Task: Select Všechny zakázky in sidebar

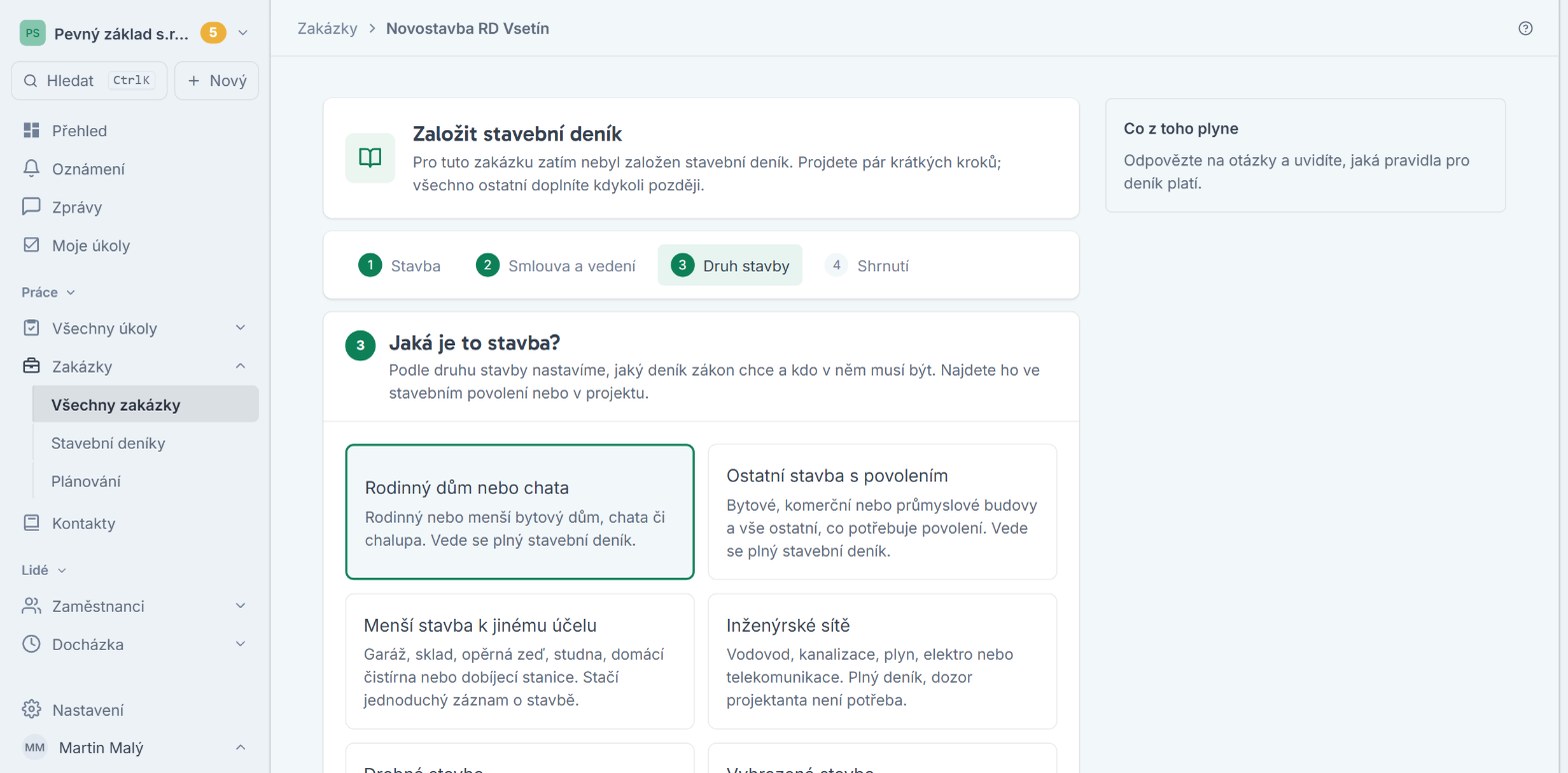Action: click(145, 404)
